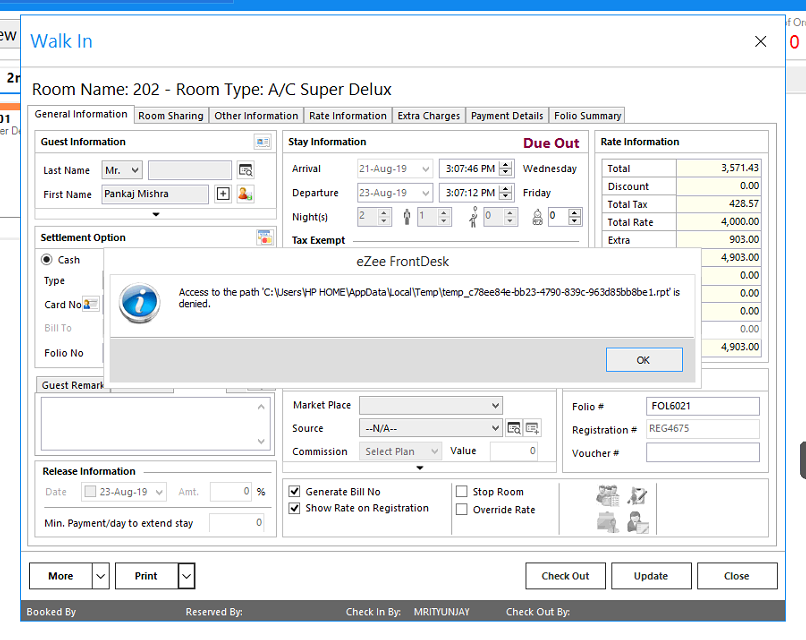Click the Close button
Image resolution: width=806 pixels, height=640 pixels.
point(737,576)
